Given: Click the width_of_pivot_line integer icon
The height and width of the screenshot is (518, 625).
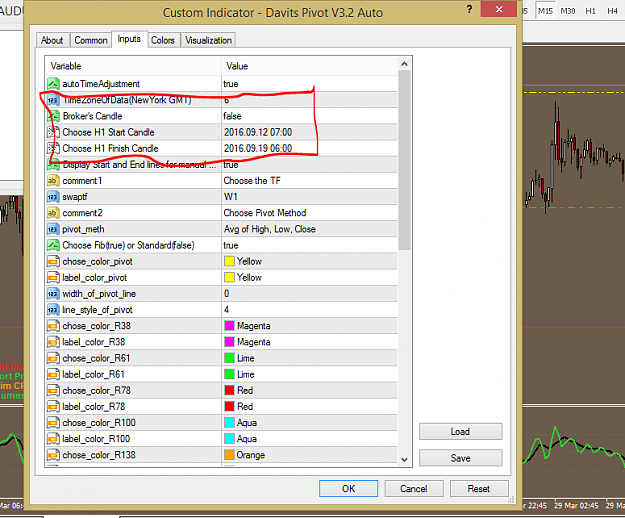Looking at the screenshot, I should tap(53, 294).
